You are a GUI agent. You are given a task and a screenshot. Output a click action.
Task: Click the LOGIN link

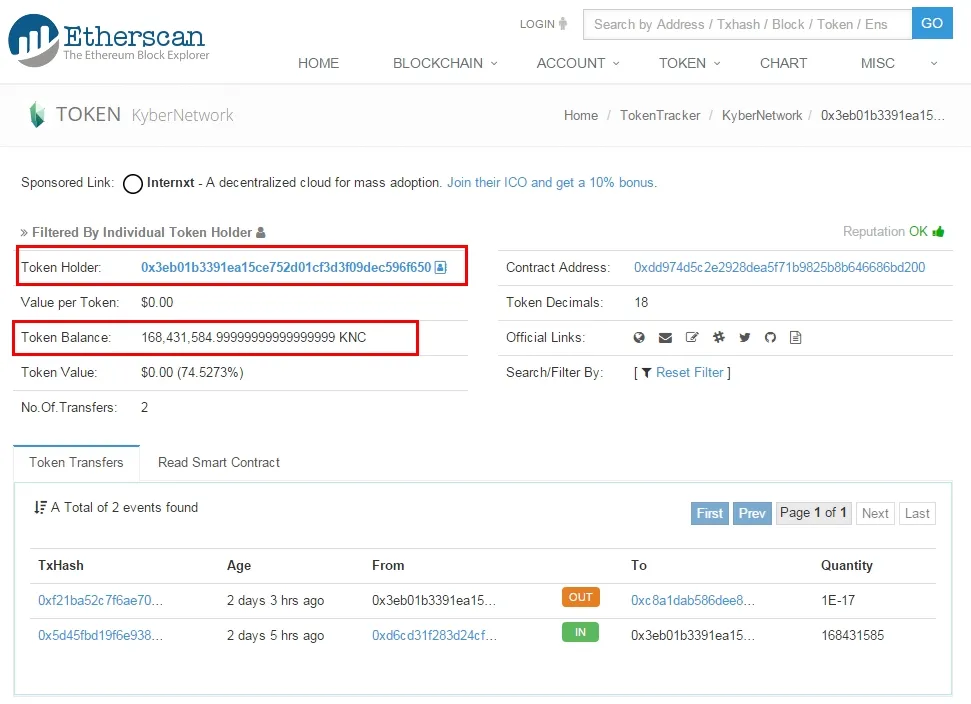537,24
